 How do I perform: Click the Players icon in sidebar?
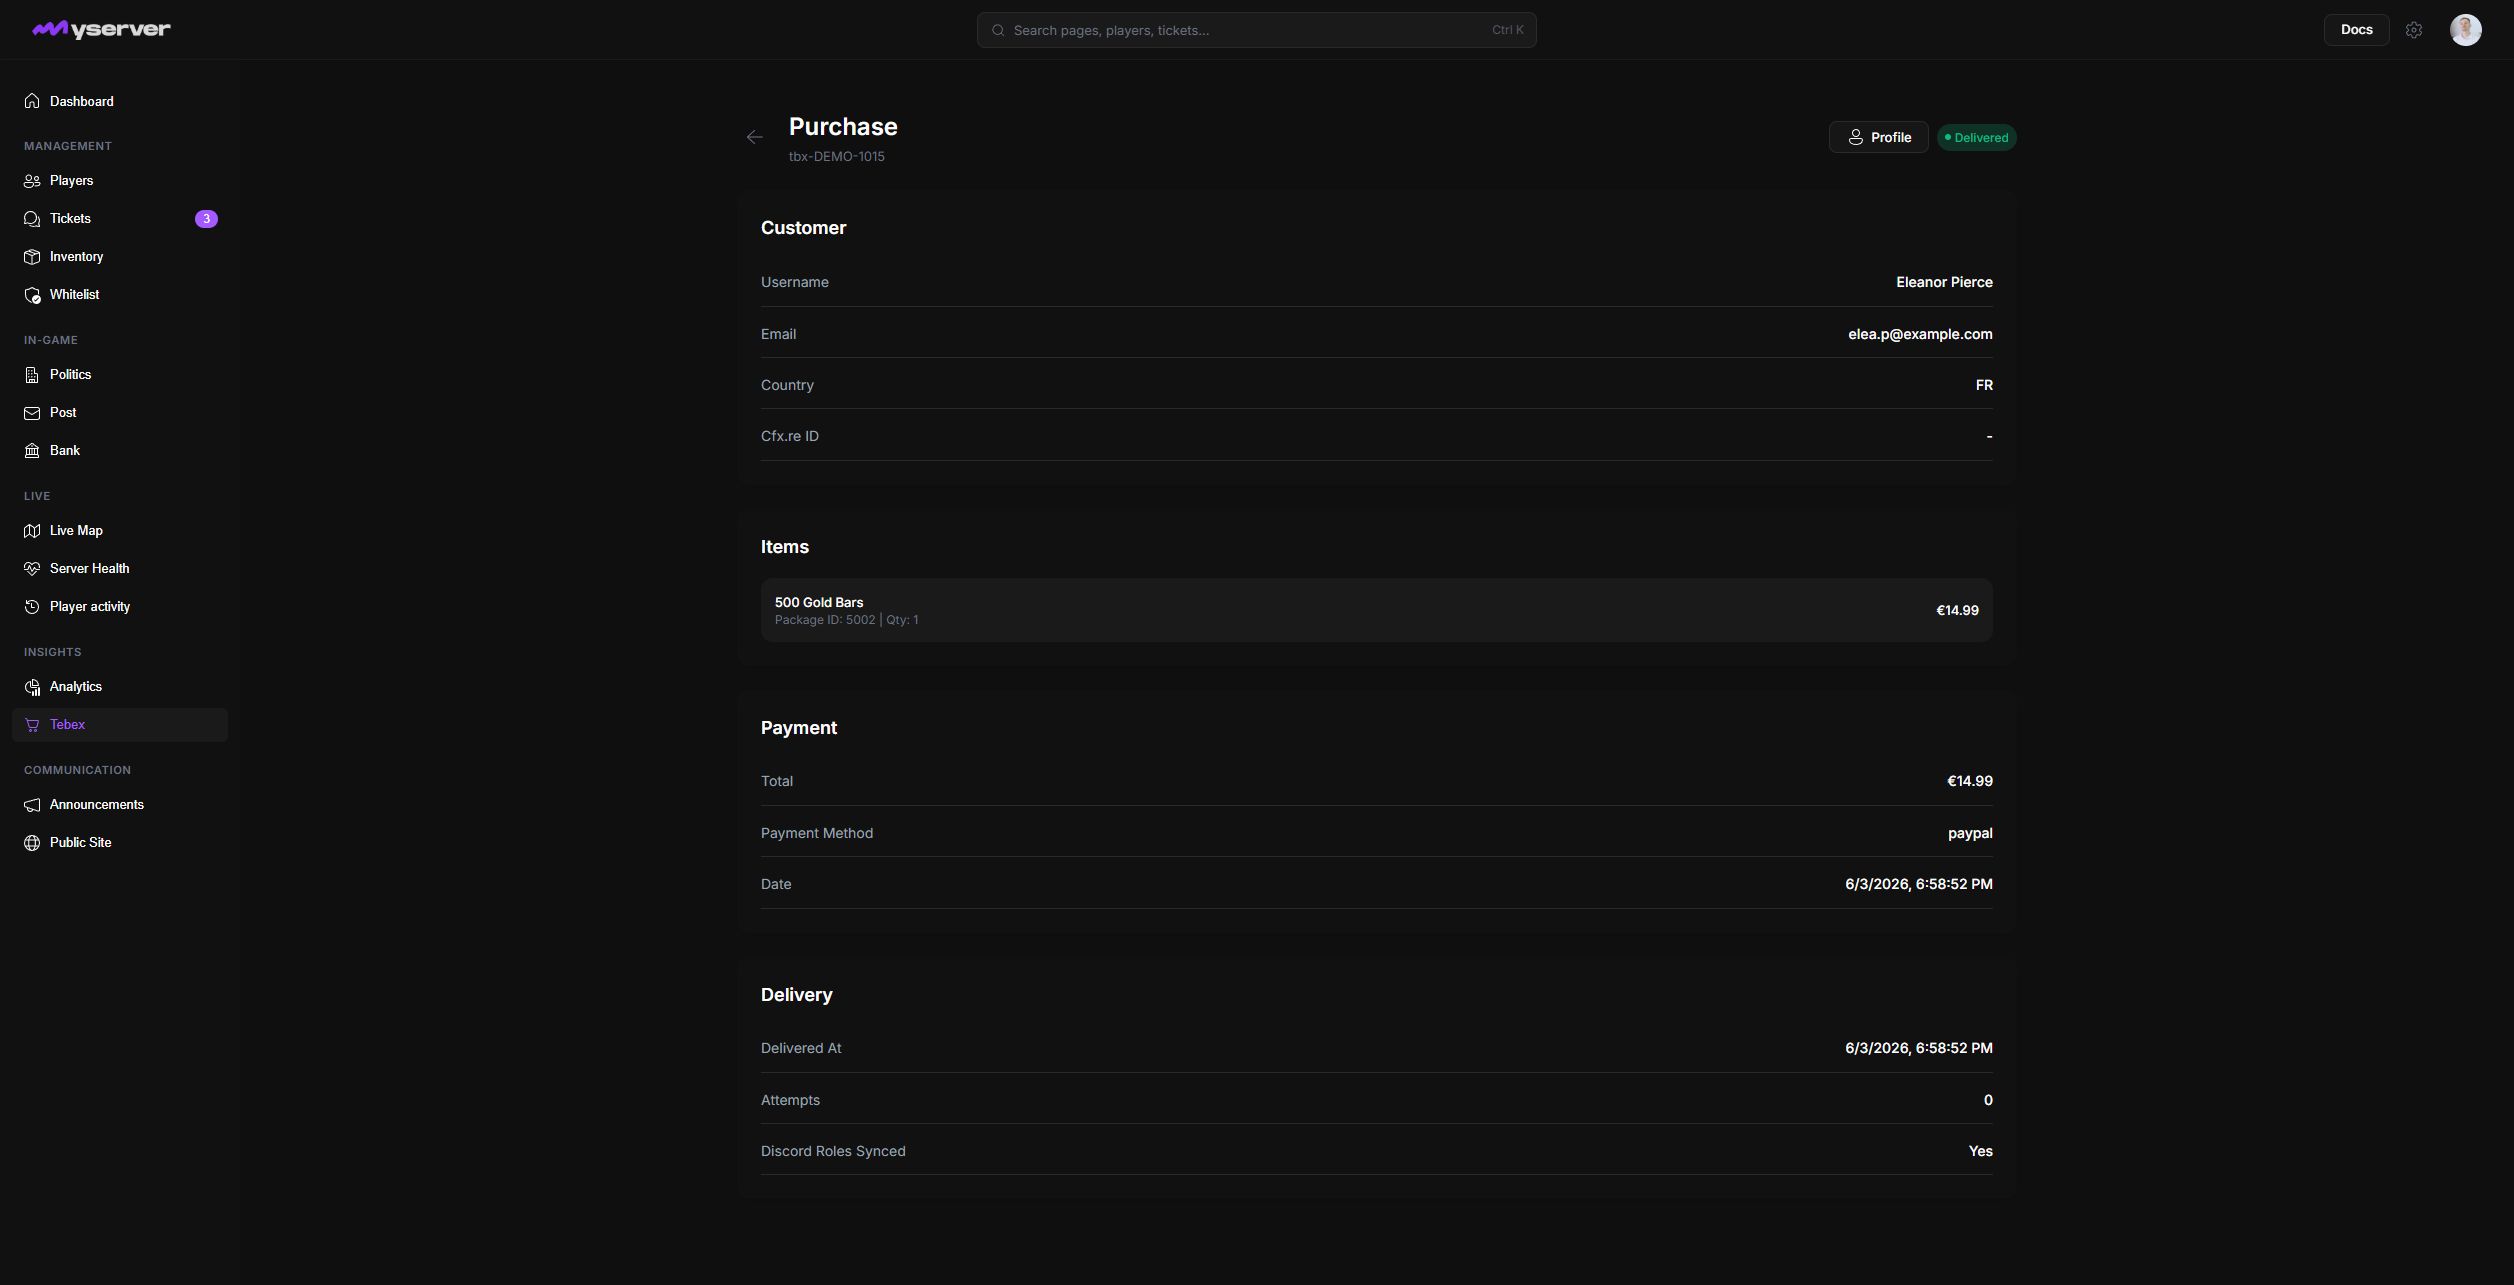point(32,181)
